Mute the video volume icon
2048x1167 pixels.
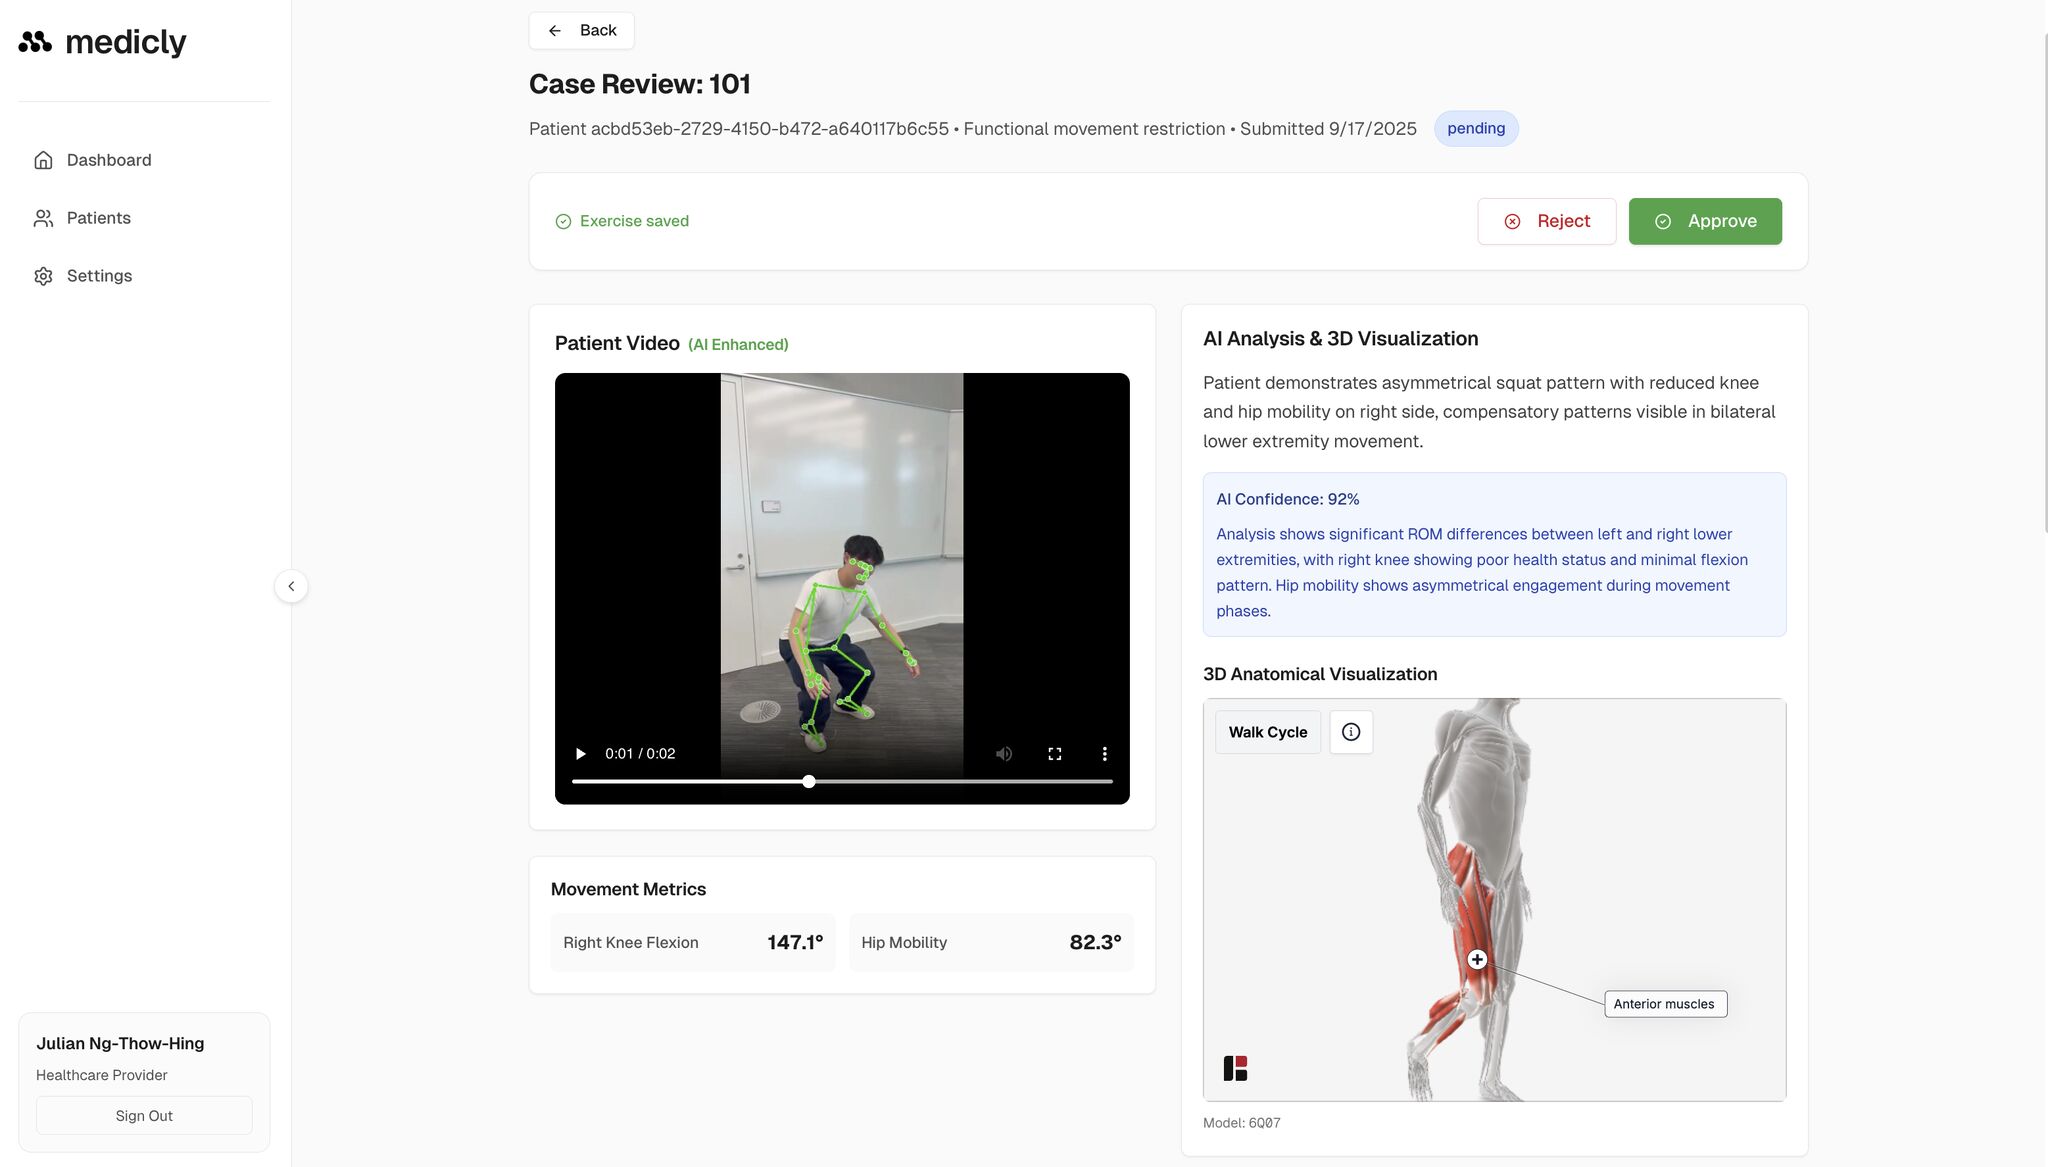pos(1004,754)
